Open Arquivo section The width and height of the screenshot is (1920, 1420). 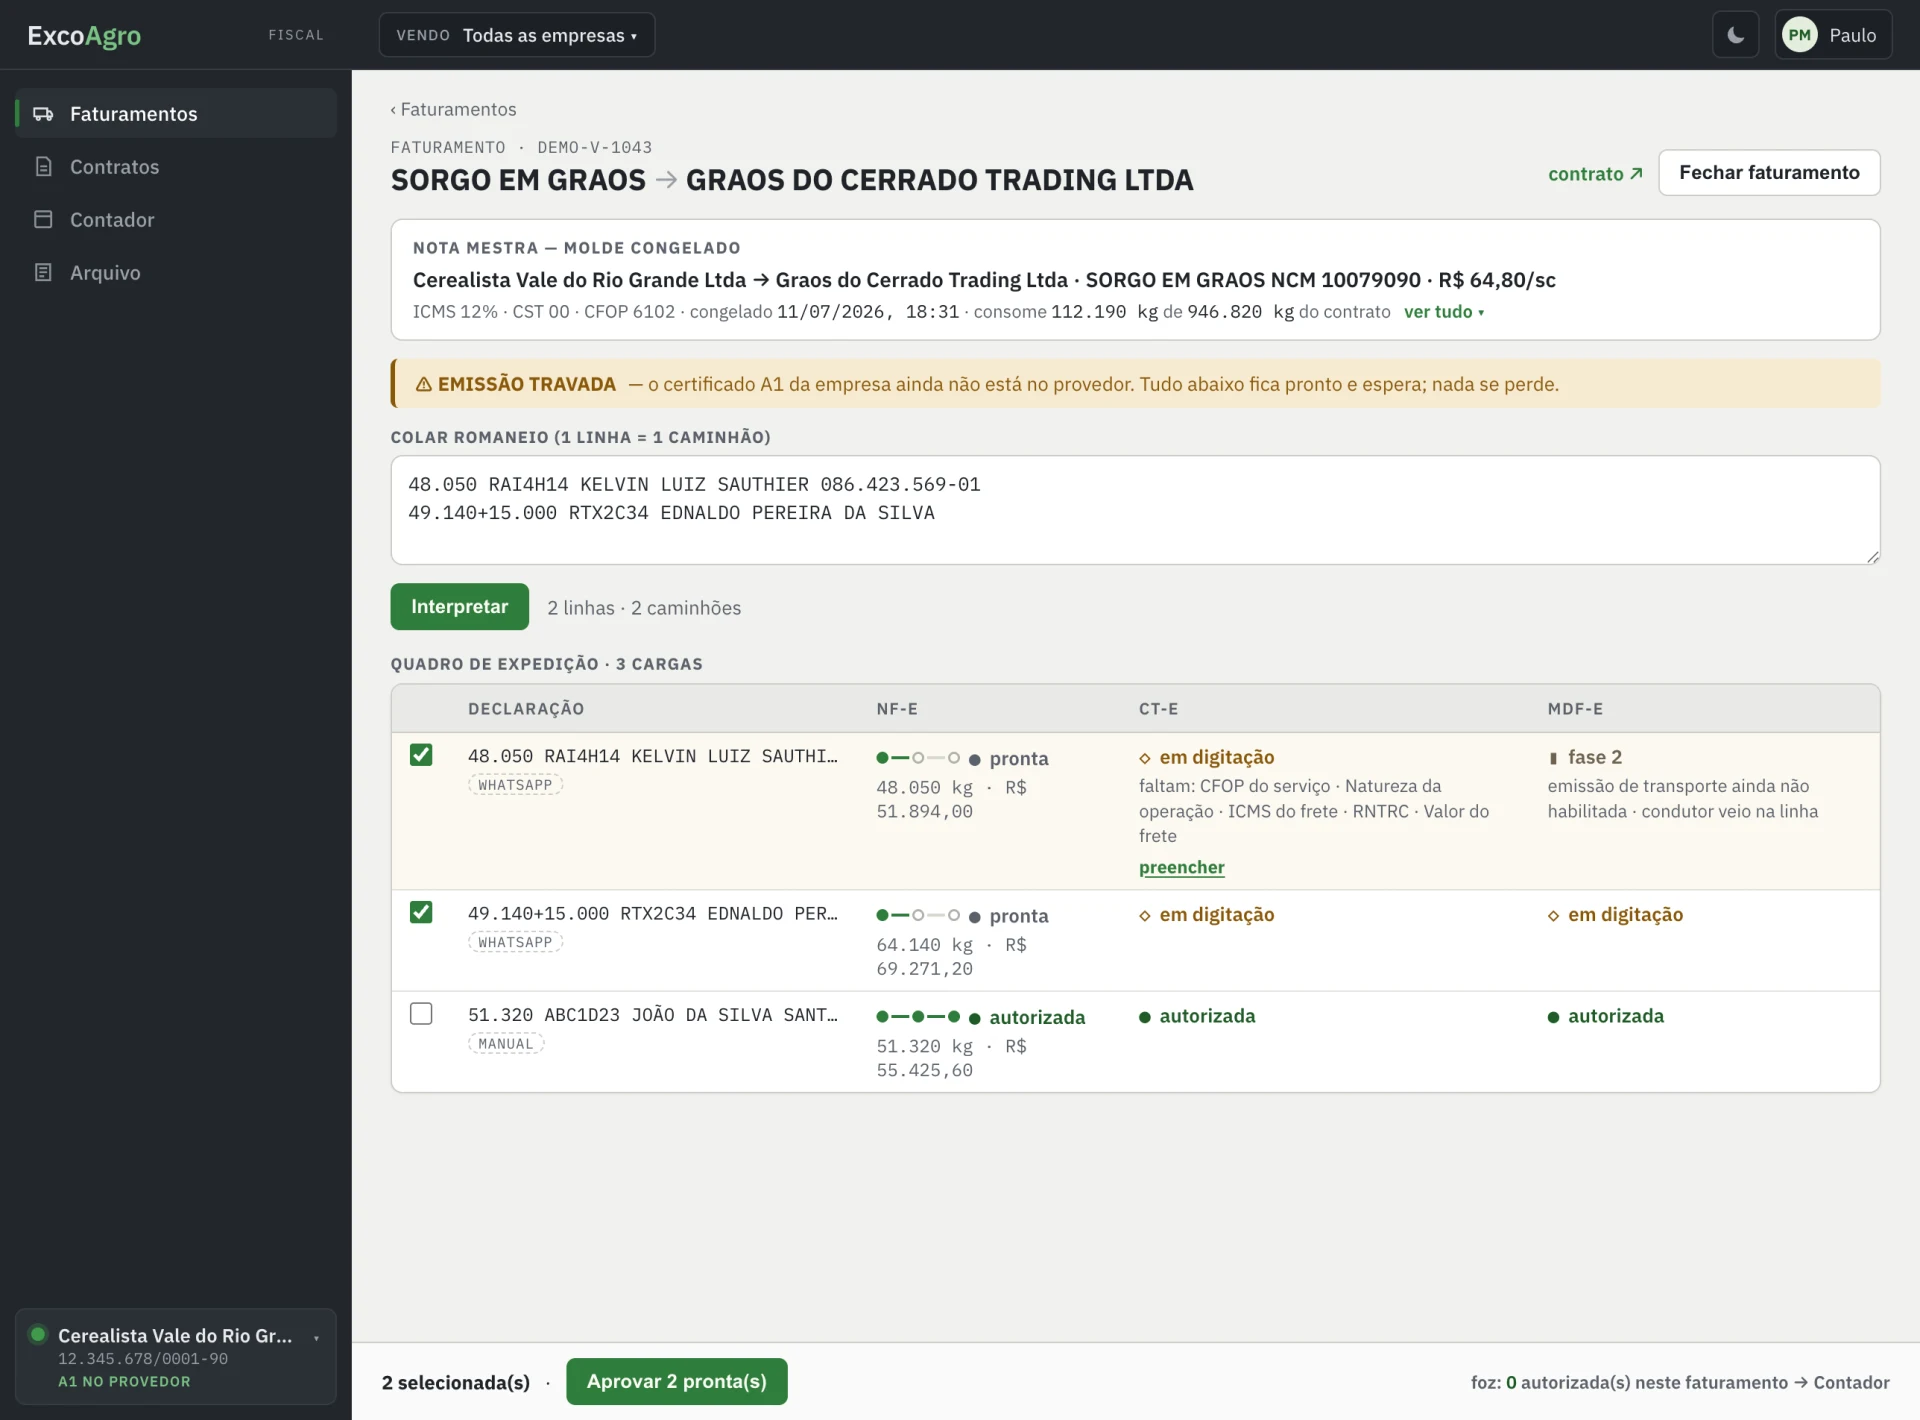pos(176,272)
